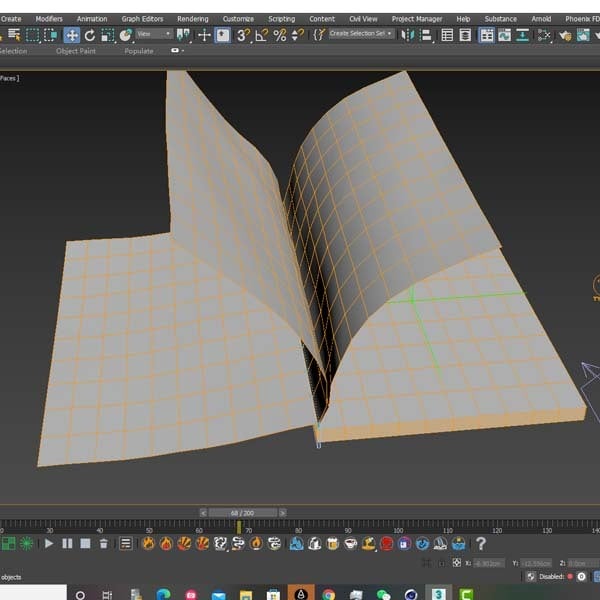Viewport: 600px width, 600px height.
Task: Apply the candle flame preset icon
Action: click(256, 543)
